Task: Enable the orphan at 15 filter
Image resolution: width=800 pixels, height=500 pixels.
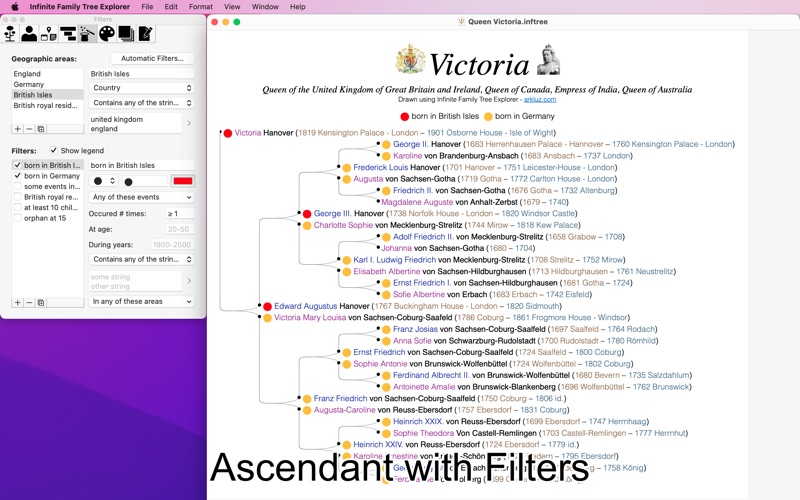Action: coord(17,218)
